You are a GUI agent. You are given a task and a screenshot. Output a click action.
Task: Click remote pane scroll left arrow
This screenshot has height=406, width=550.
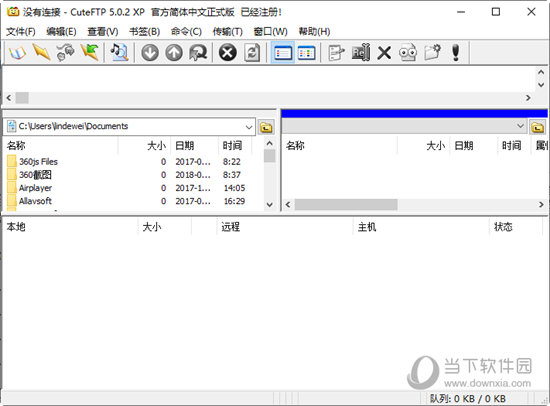click(x=288, y=204)
